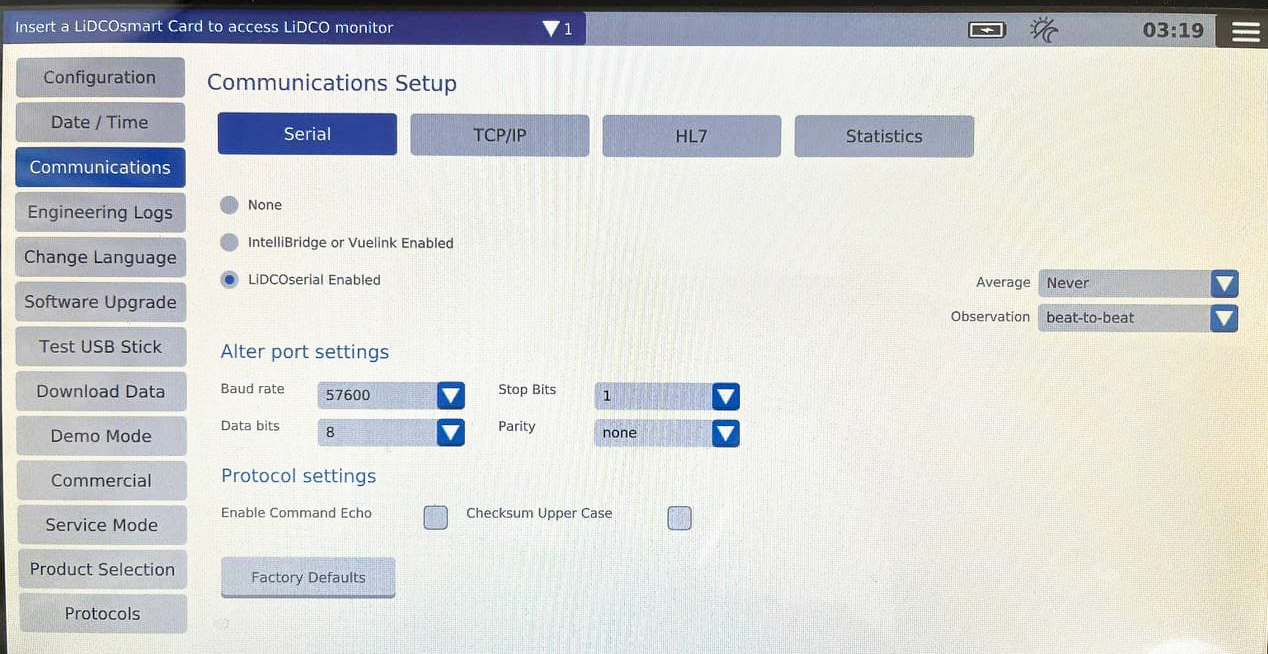This screenshot has height=654, width=1268.
Task: Select LiDCOserial Enabled option
Action: (229, 280)
